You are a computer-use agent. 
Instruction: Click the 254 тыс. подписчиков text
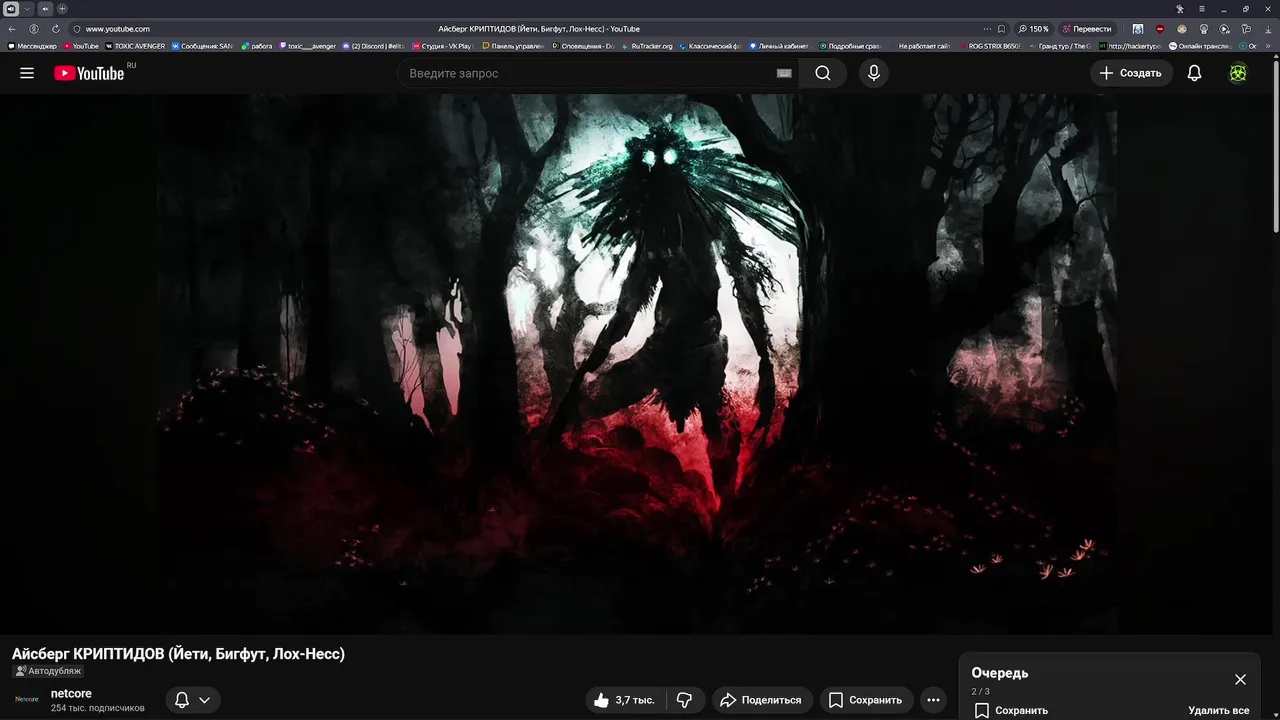(x=98, y=708)
